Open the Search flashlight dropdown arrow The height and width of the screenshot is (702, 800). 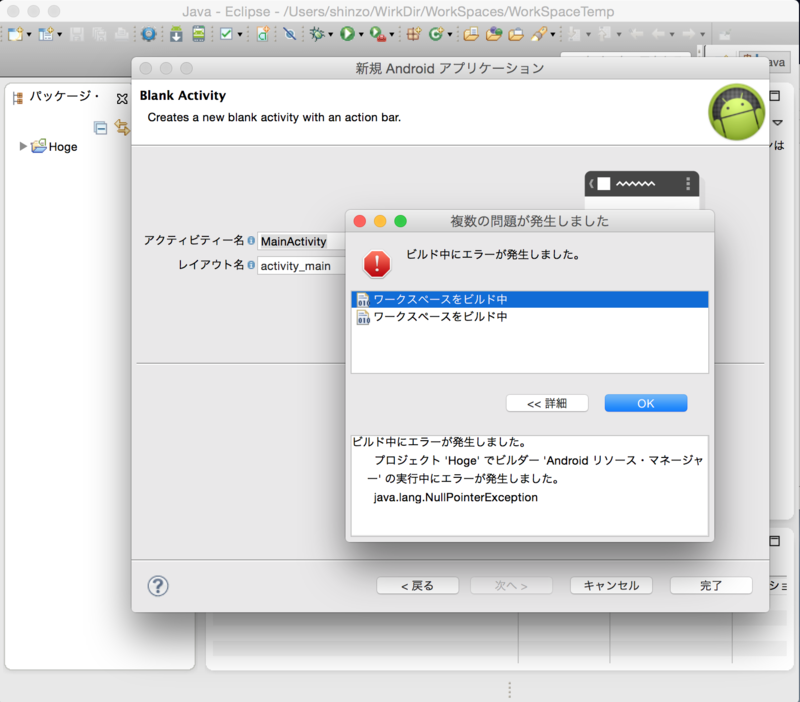pyautogui.click(x=553, y=35)
